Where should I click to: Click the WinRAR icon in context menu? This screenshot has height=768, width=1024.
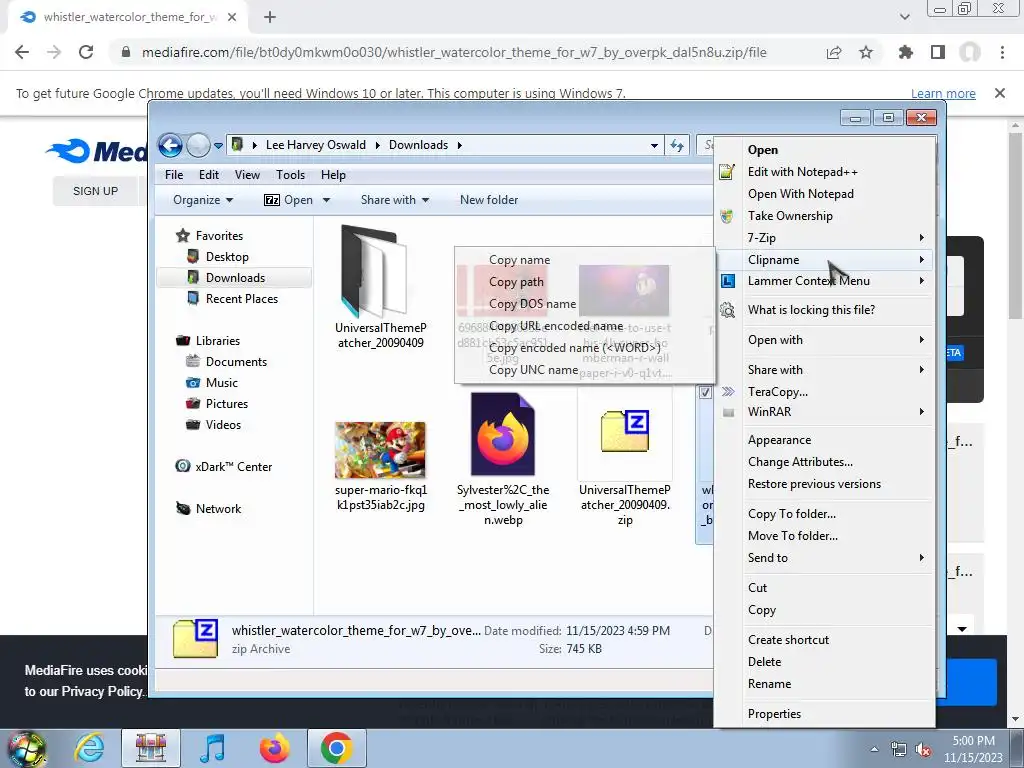point(728,412)
